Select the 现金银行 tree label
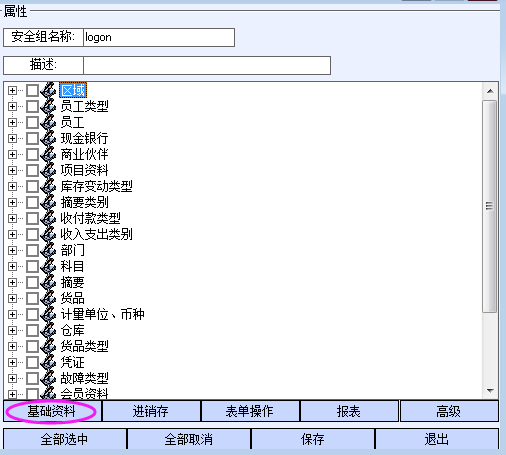Image resolution: width=506 pixels, height=455 pixels. pos(85,138)
